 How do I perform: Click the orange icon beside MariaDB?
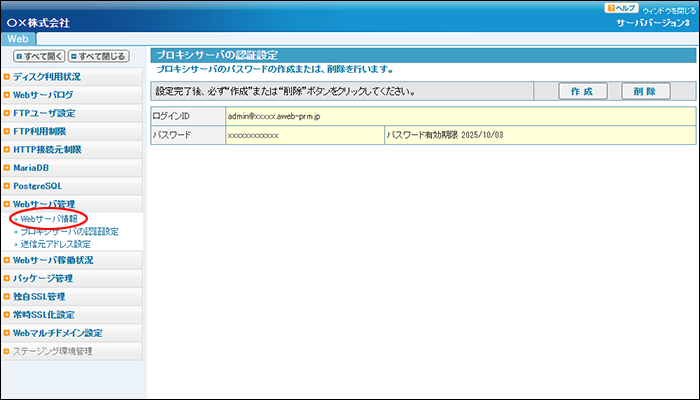(7, 168)
